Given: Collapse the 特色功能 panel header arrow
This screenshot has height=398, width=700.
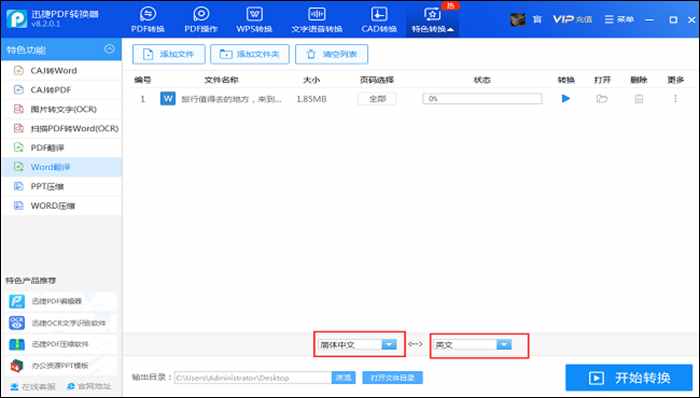Looking at the screenshot, I should pos(109,49).
